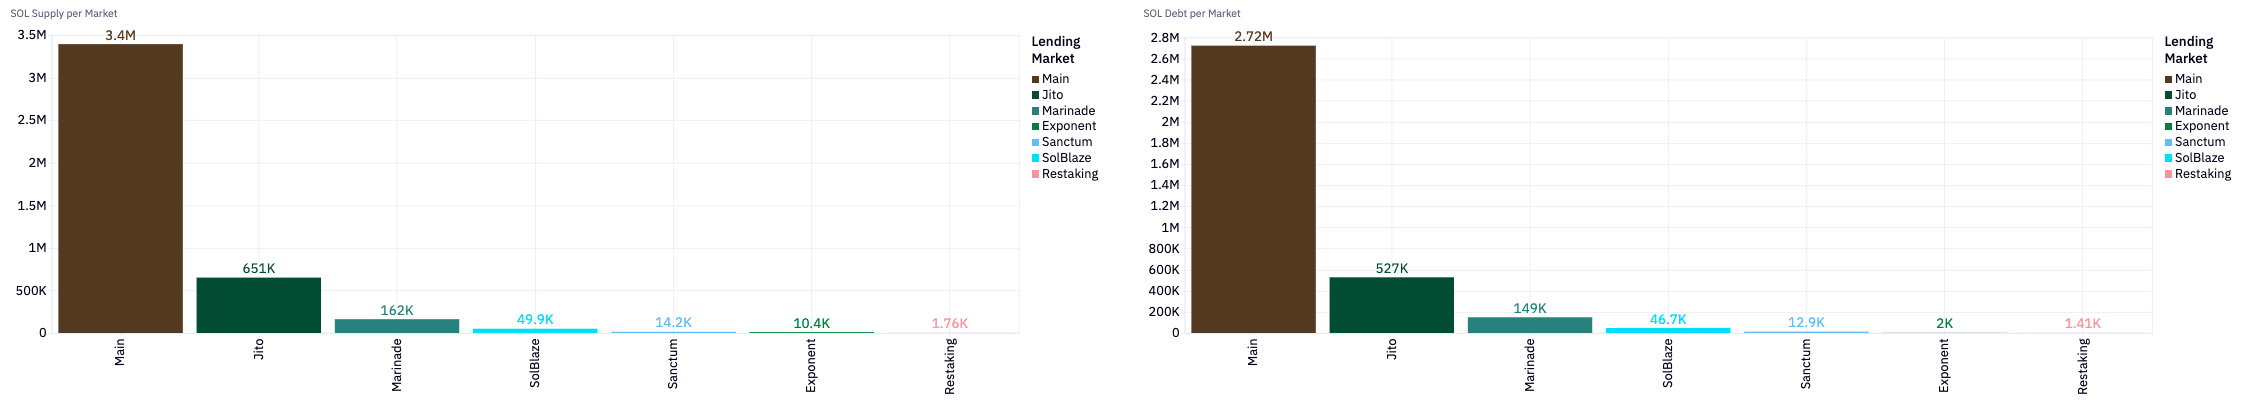Toggle Jito series in Supply chart legend
The height and width of the screenshot is (418, 2250).
tap(1052, 95)
